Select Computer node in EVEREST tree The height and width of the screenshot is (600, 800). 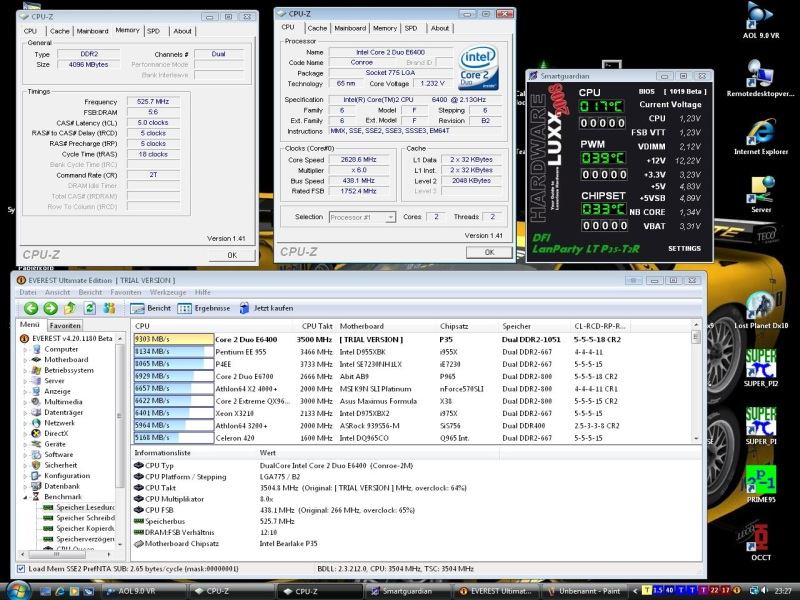coord(61,349)
